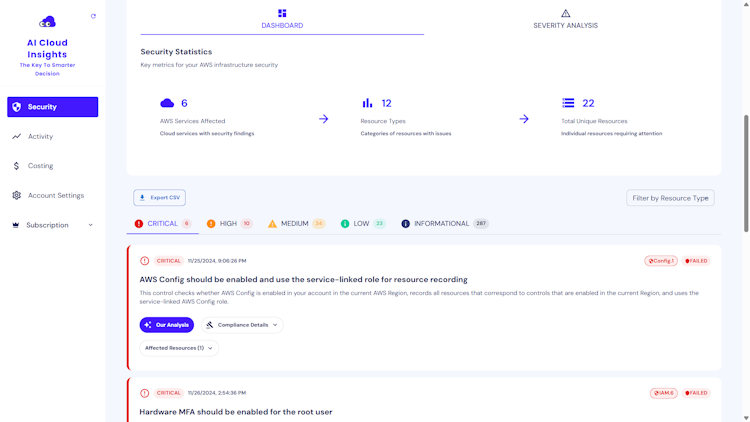Click the Hardware MFA finding title
This screenshot has height=422, width=750.
(236, 411)
